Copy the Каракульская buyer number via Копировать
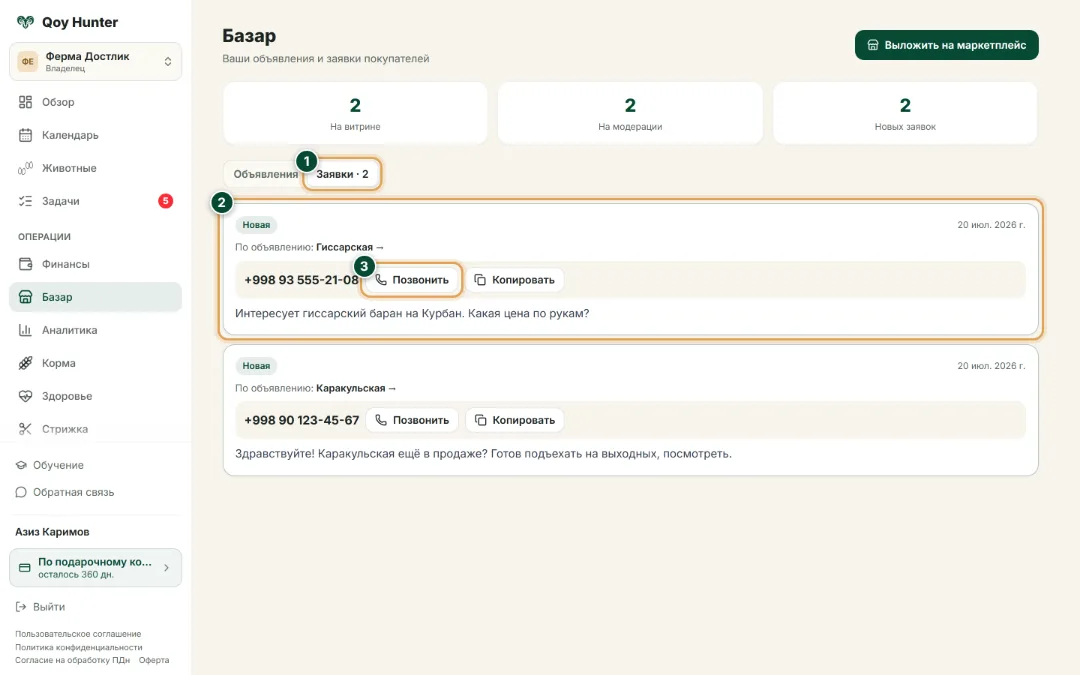 pos(515,420)
